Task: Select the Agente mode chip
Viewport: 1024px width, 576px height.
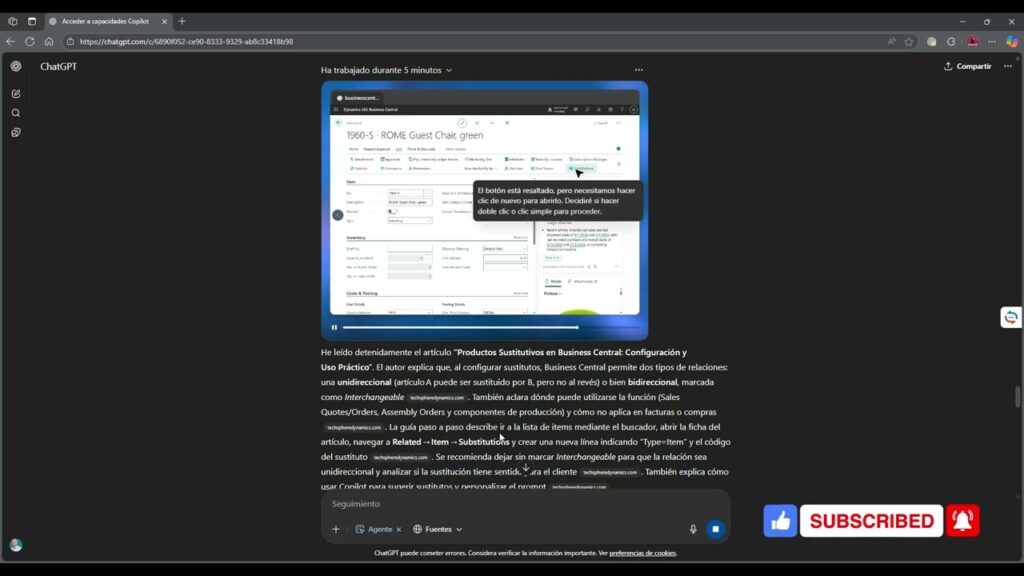Action: pyautogui.click(x=374, y=530)
